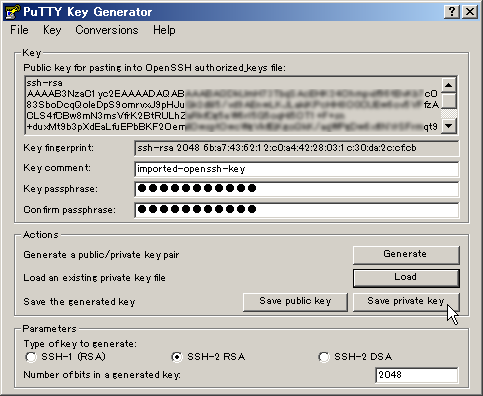The height and width of the screenshot is (396, 483).
Task: Click the 'Key passphrase:' label
Action: (61, 189)
